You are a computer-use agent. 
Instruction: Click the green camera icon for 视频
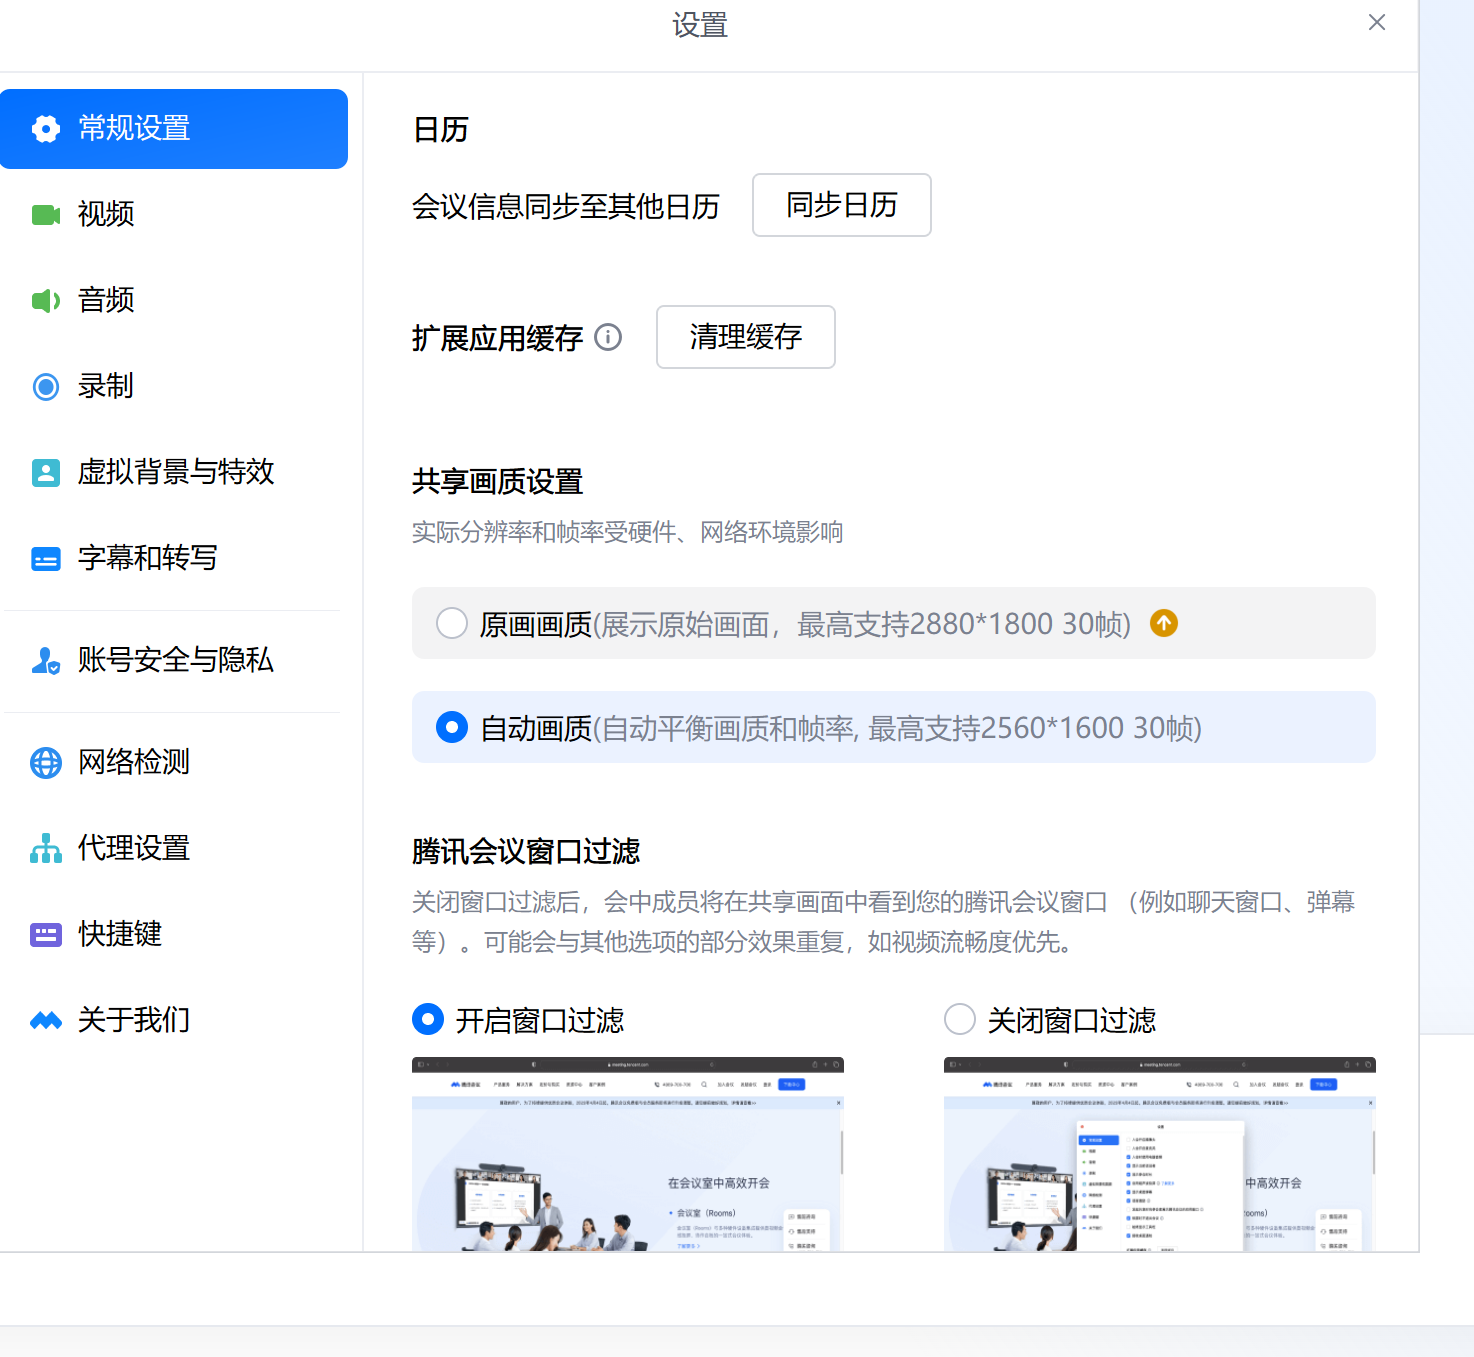click(x=46, y=215)
